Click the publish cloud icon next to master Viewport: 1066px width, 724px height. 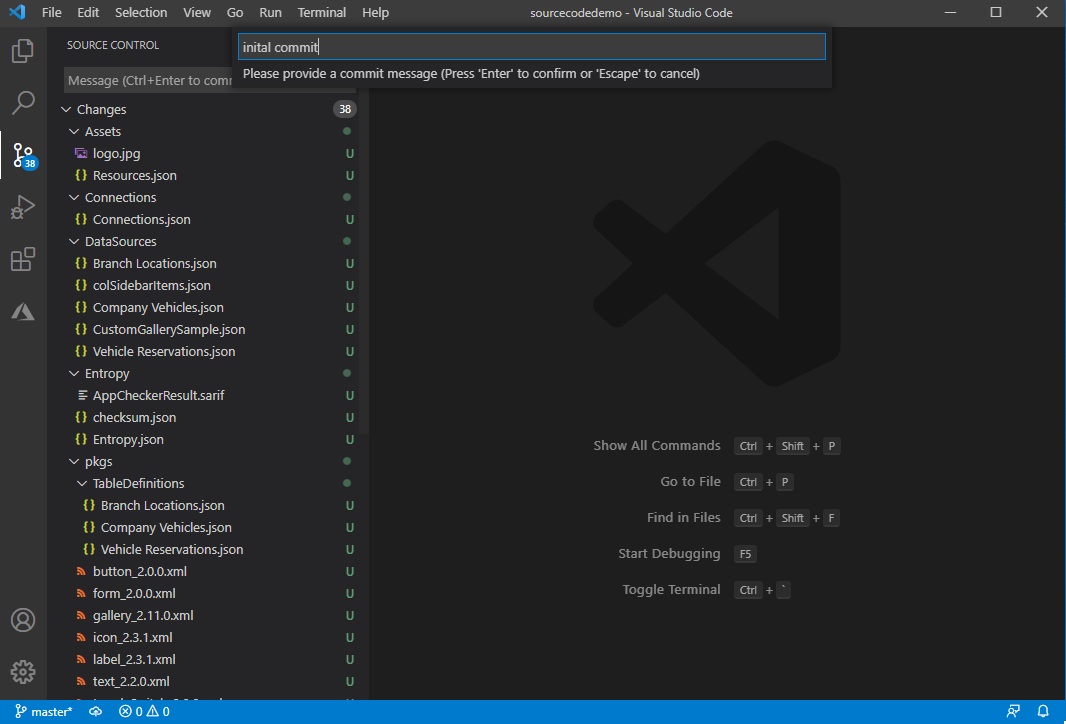[94, 711]
